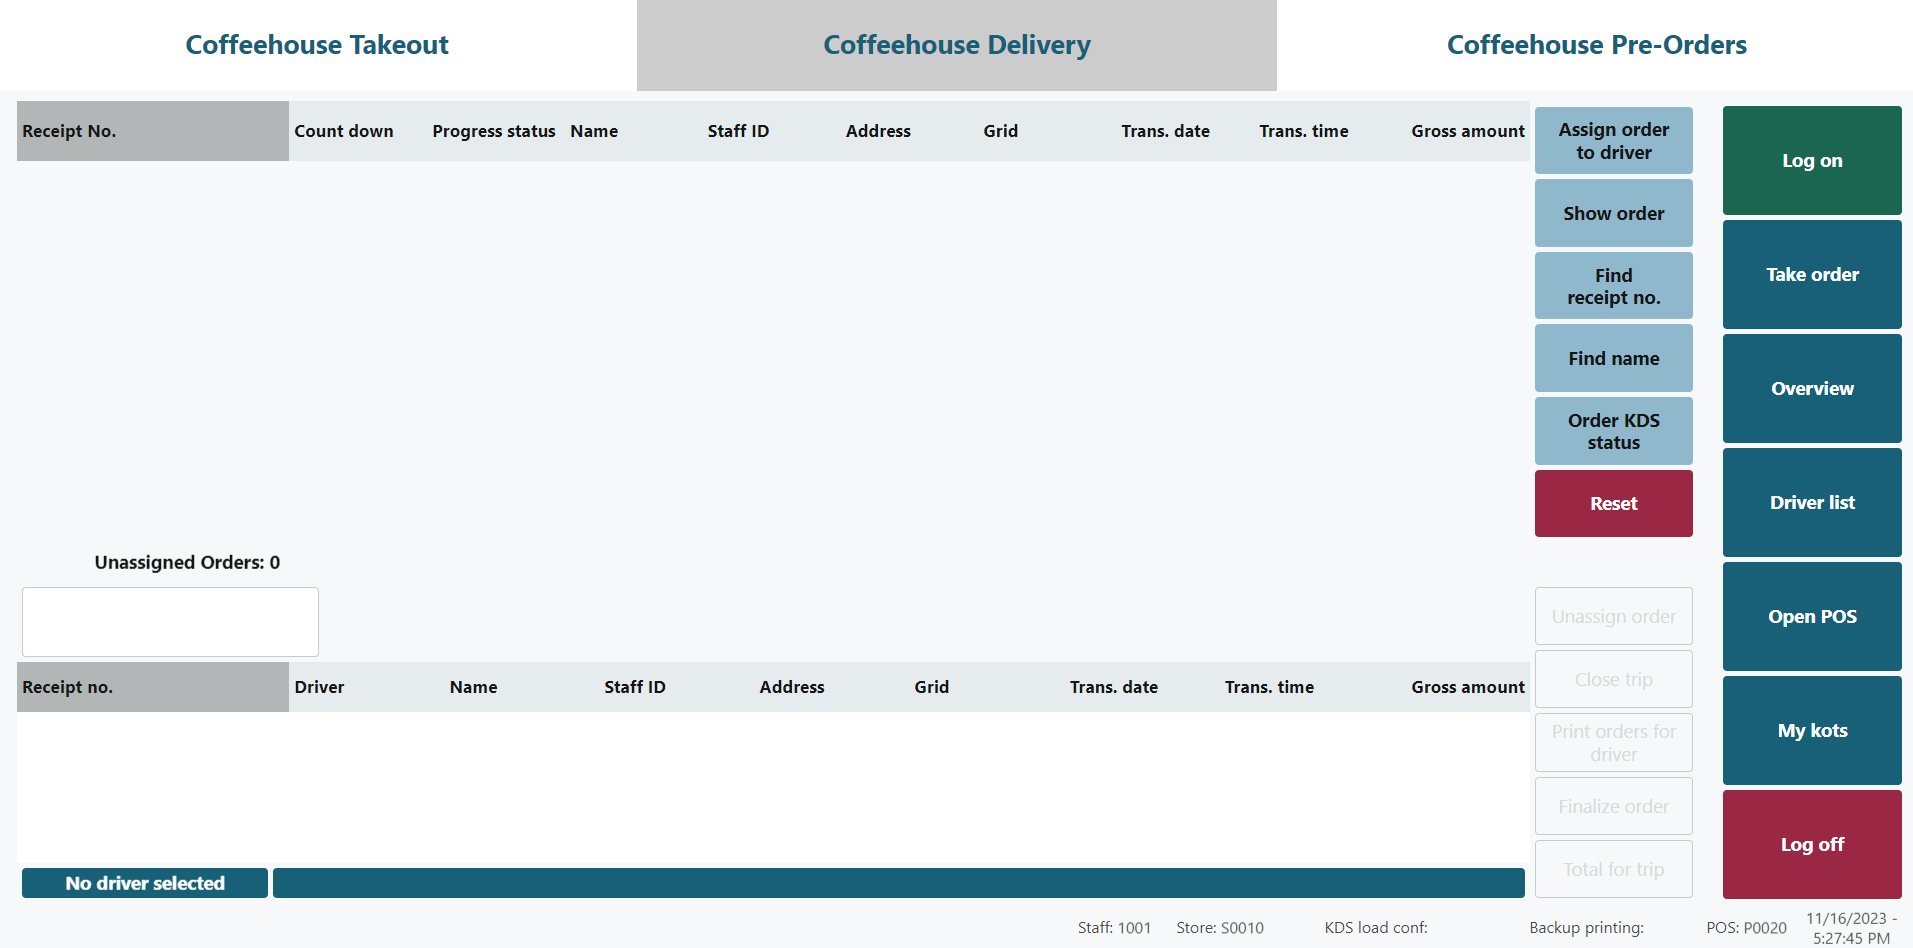Image resolution: width=1913 pixels, height=948 pixels.
Task: Open My kots
Action: pos(1812,730)
